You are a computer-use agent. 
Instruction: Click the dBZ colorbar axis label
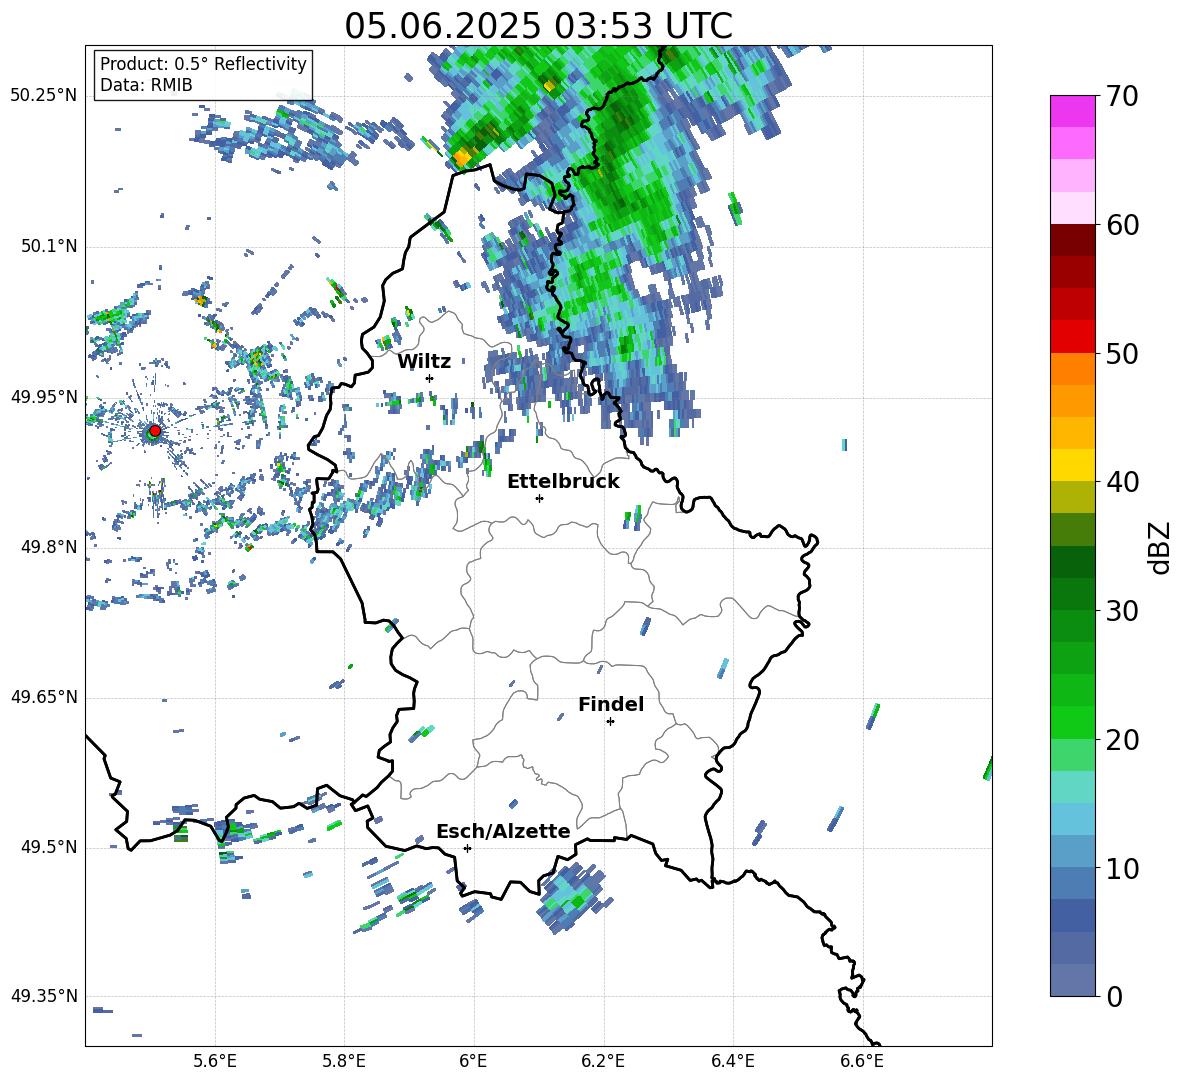pos(1158,547)
